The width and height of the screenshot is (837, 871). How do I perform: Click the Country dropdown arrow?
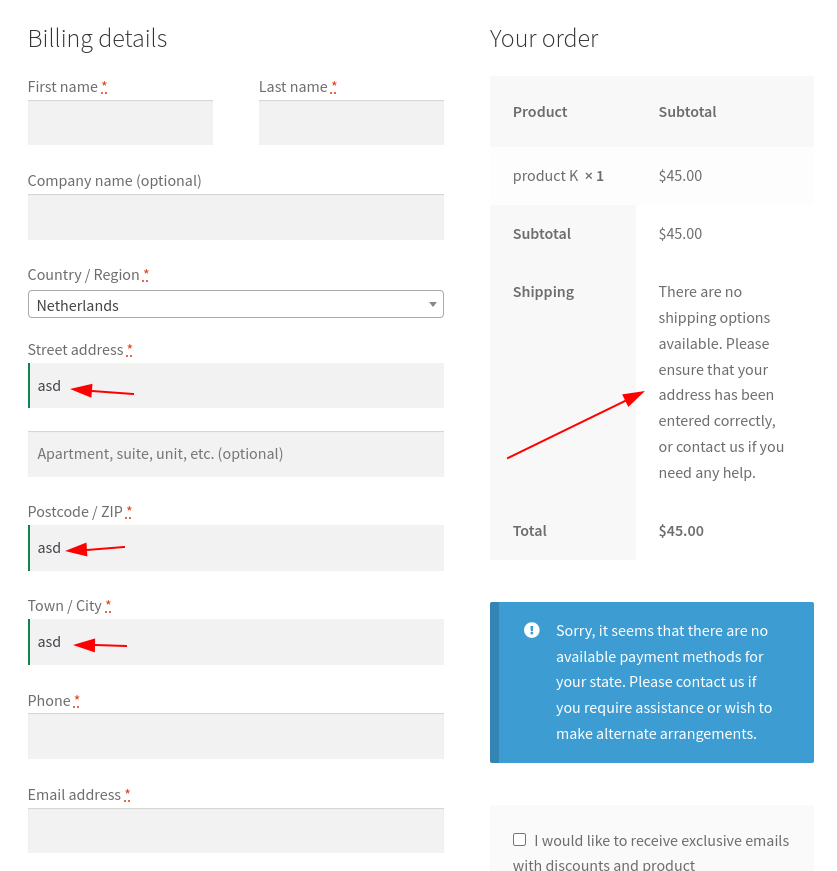point(433,304)
